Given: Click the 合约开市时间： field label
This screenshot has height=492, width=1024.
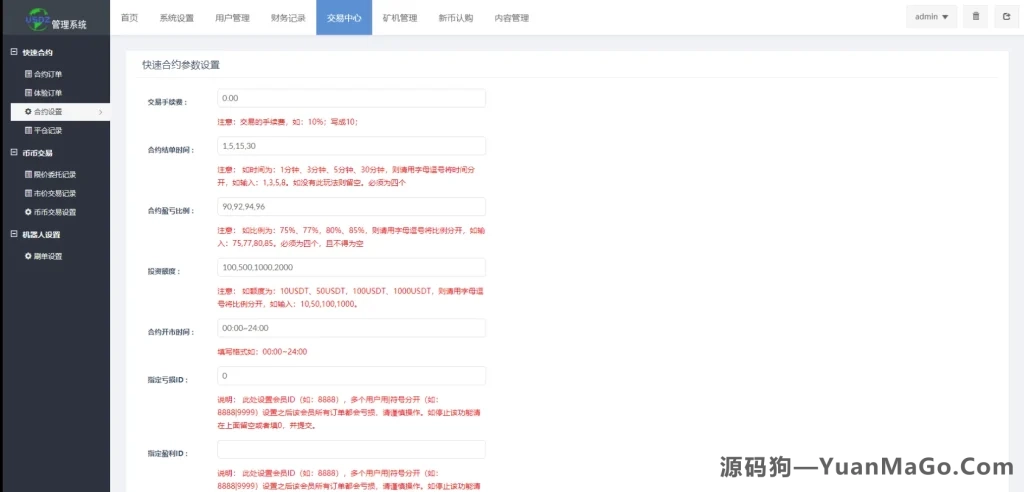Looking at the screenshot, I should click(x=171, y=332).
